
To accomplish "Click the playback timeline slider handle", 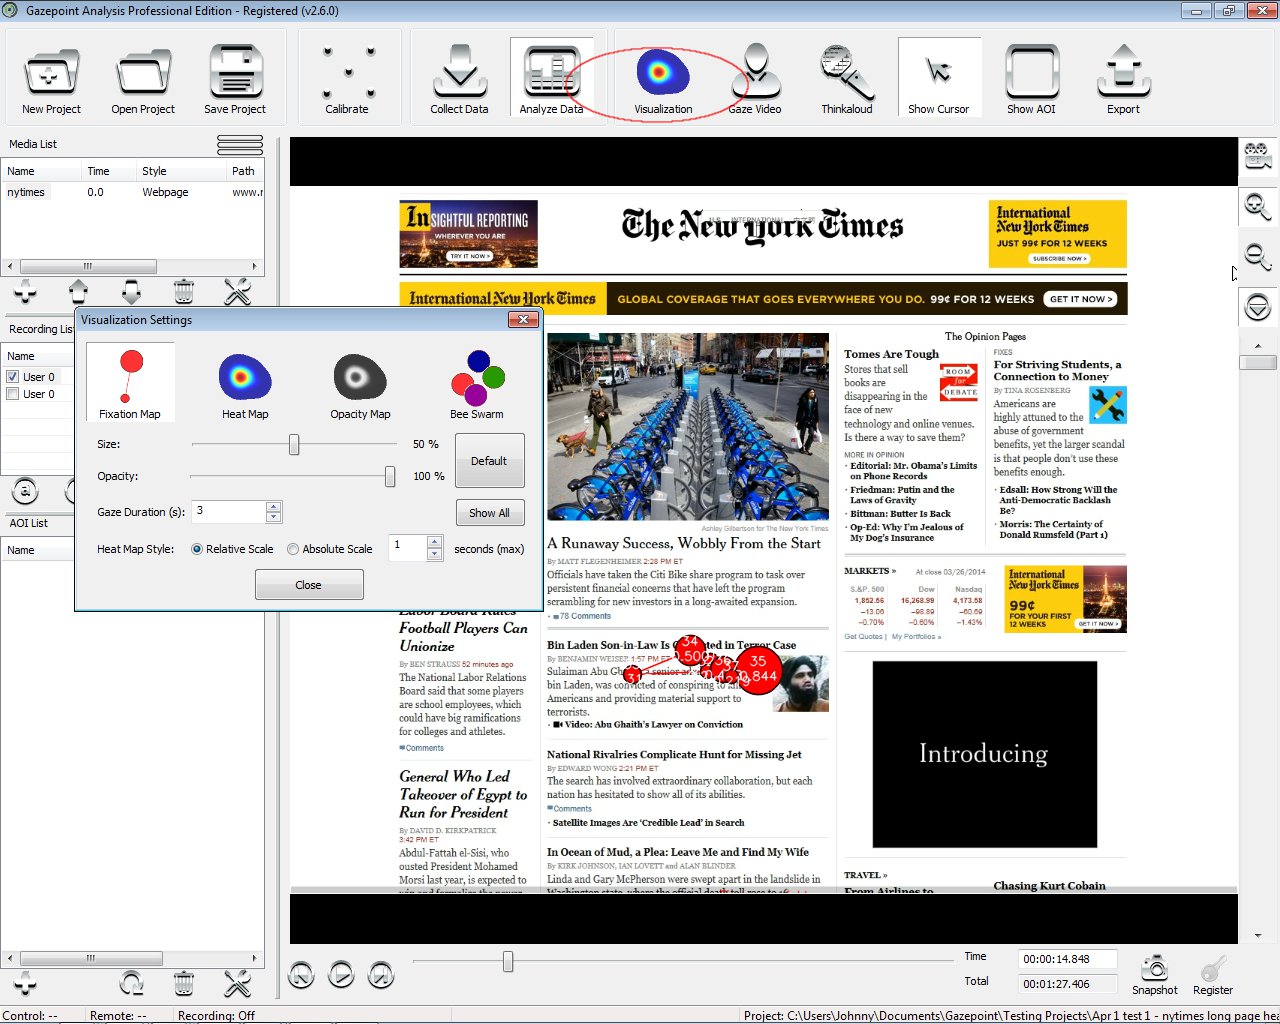I will point(508,961).
